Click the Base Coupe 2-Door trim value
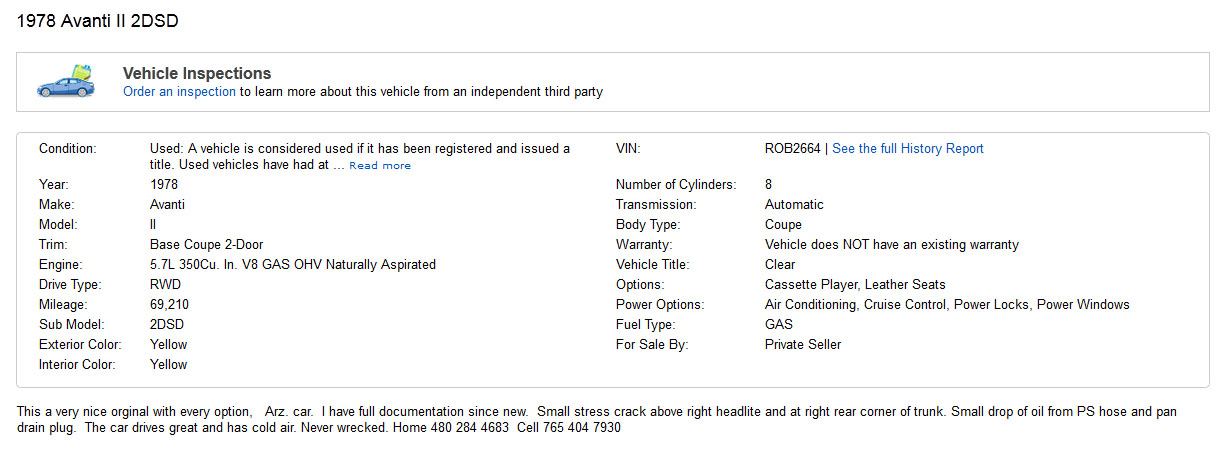The height and width of the screenshot is (456, 1227). 206,245
